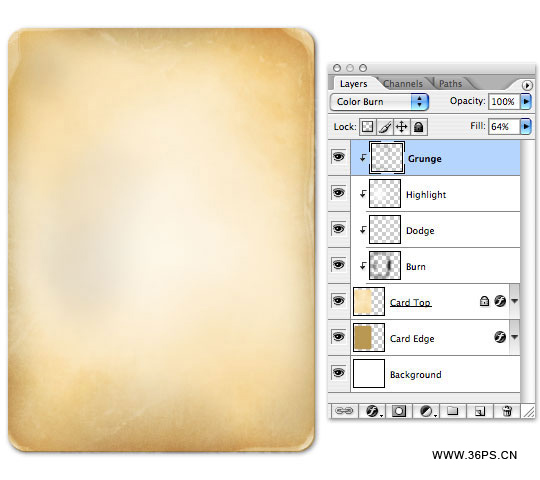The image size is (540, 480).
Task: Select the Card Edge layer name
Action: [412, 339]
